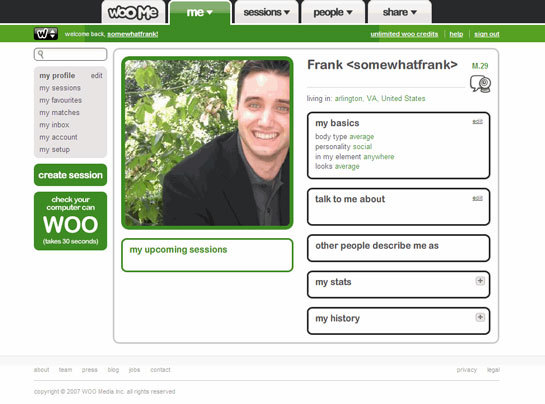This screenshot has width=545, height=404.
Task: Open the share dropdown menu
Action: tap(400, 13)
